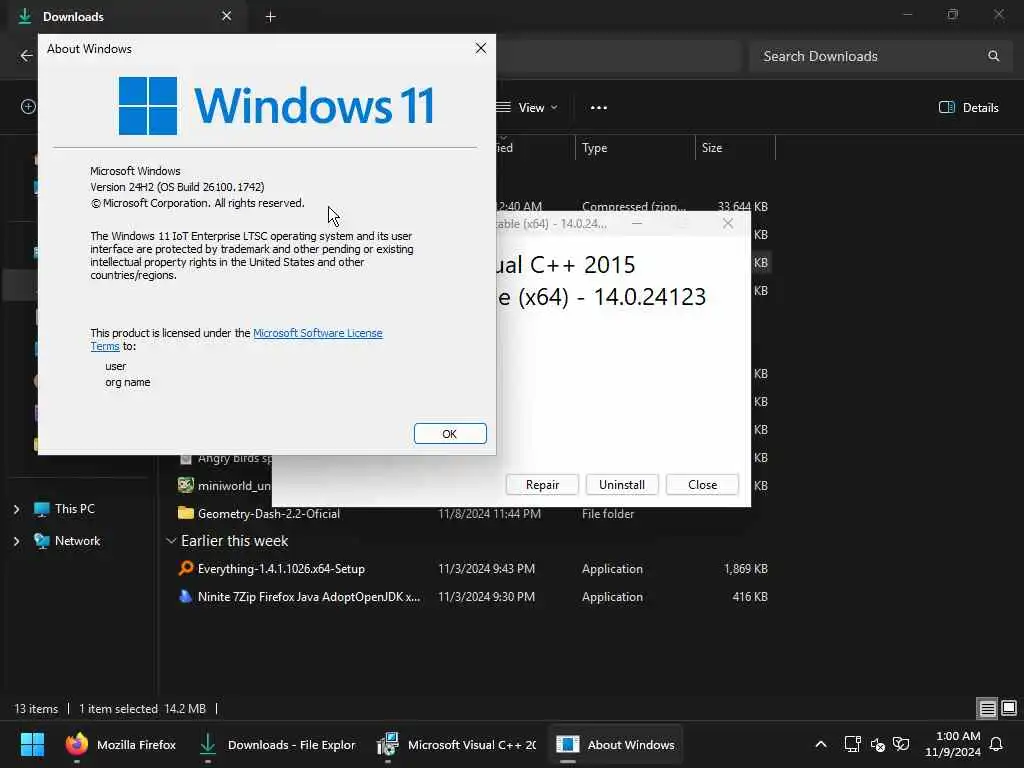This screenshot has height=768, width=1024.
Task: Open the volume tray icon
Action: pos(878,744)
